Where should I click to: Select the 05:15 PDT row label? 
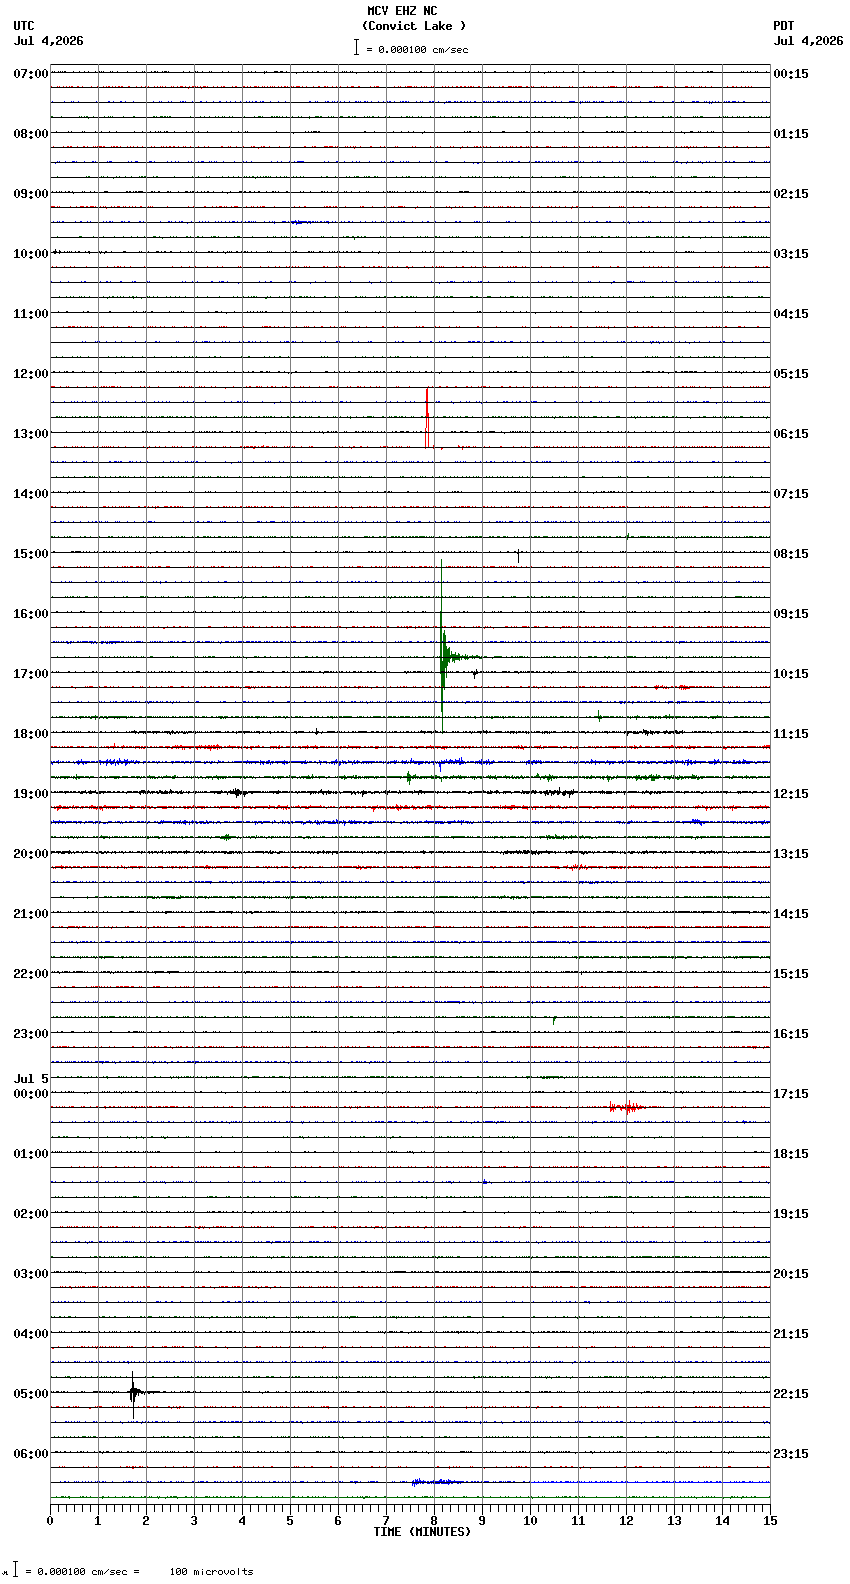[791, 374]
